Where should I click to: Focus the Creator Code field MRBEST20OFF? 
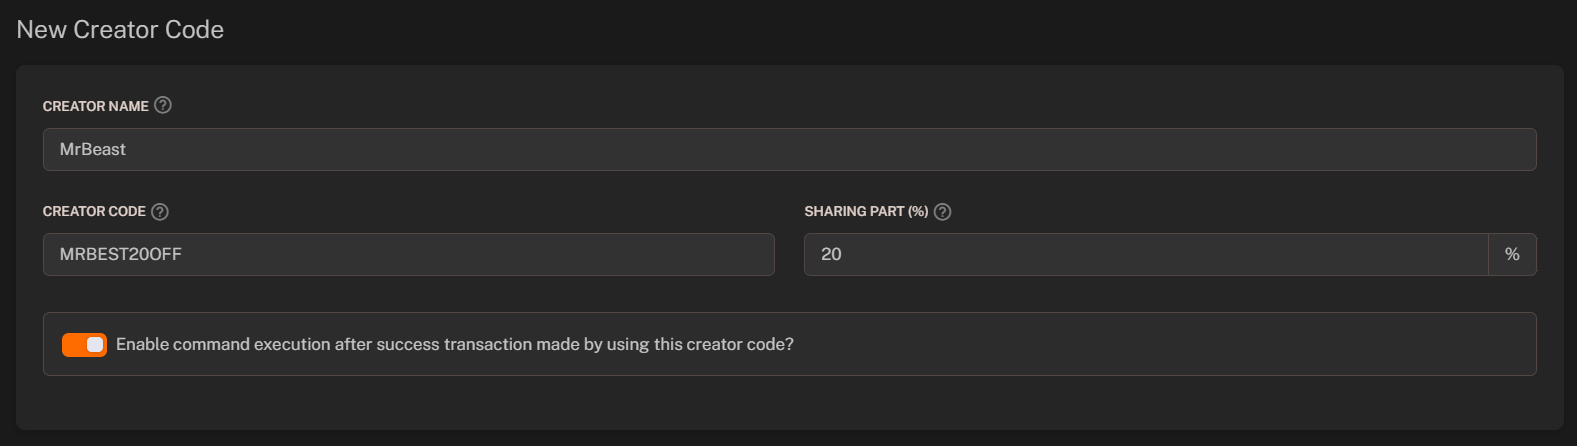pos(408,254)
